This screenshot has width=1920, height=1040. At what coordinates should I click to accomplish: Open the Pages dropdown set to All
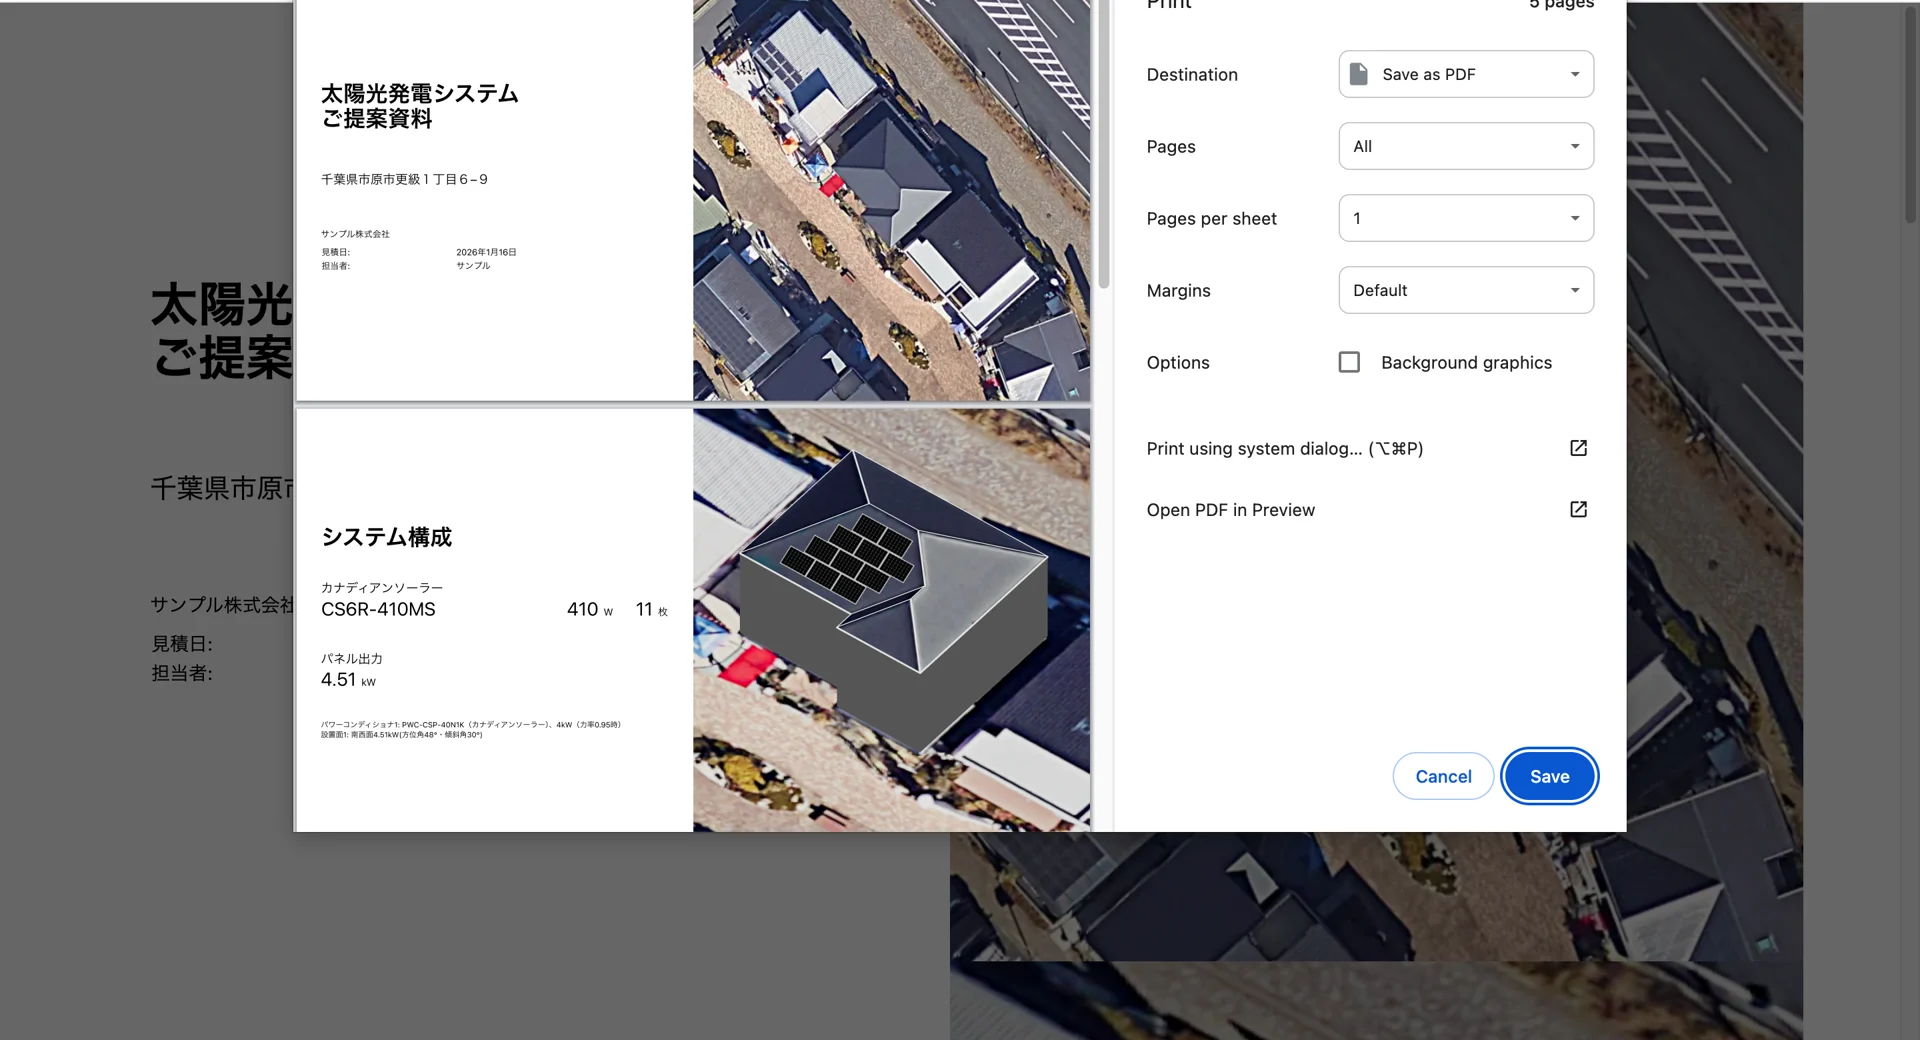tap(1466, 146)
